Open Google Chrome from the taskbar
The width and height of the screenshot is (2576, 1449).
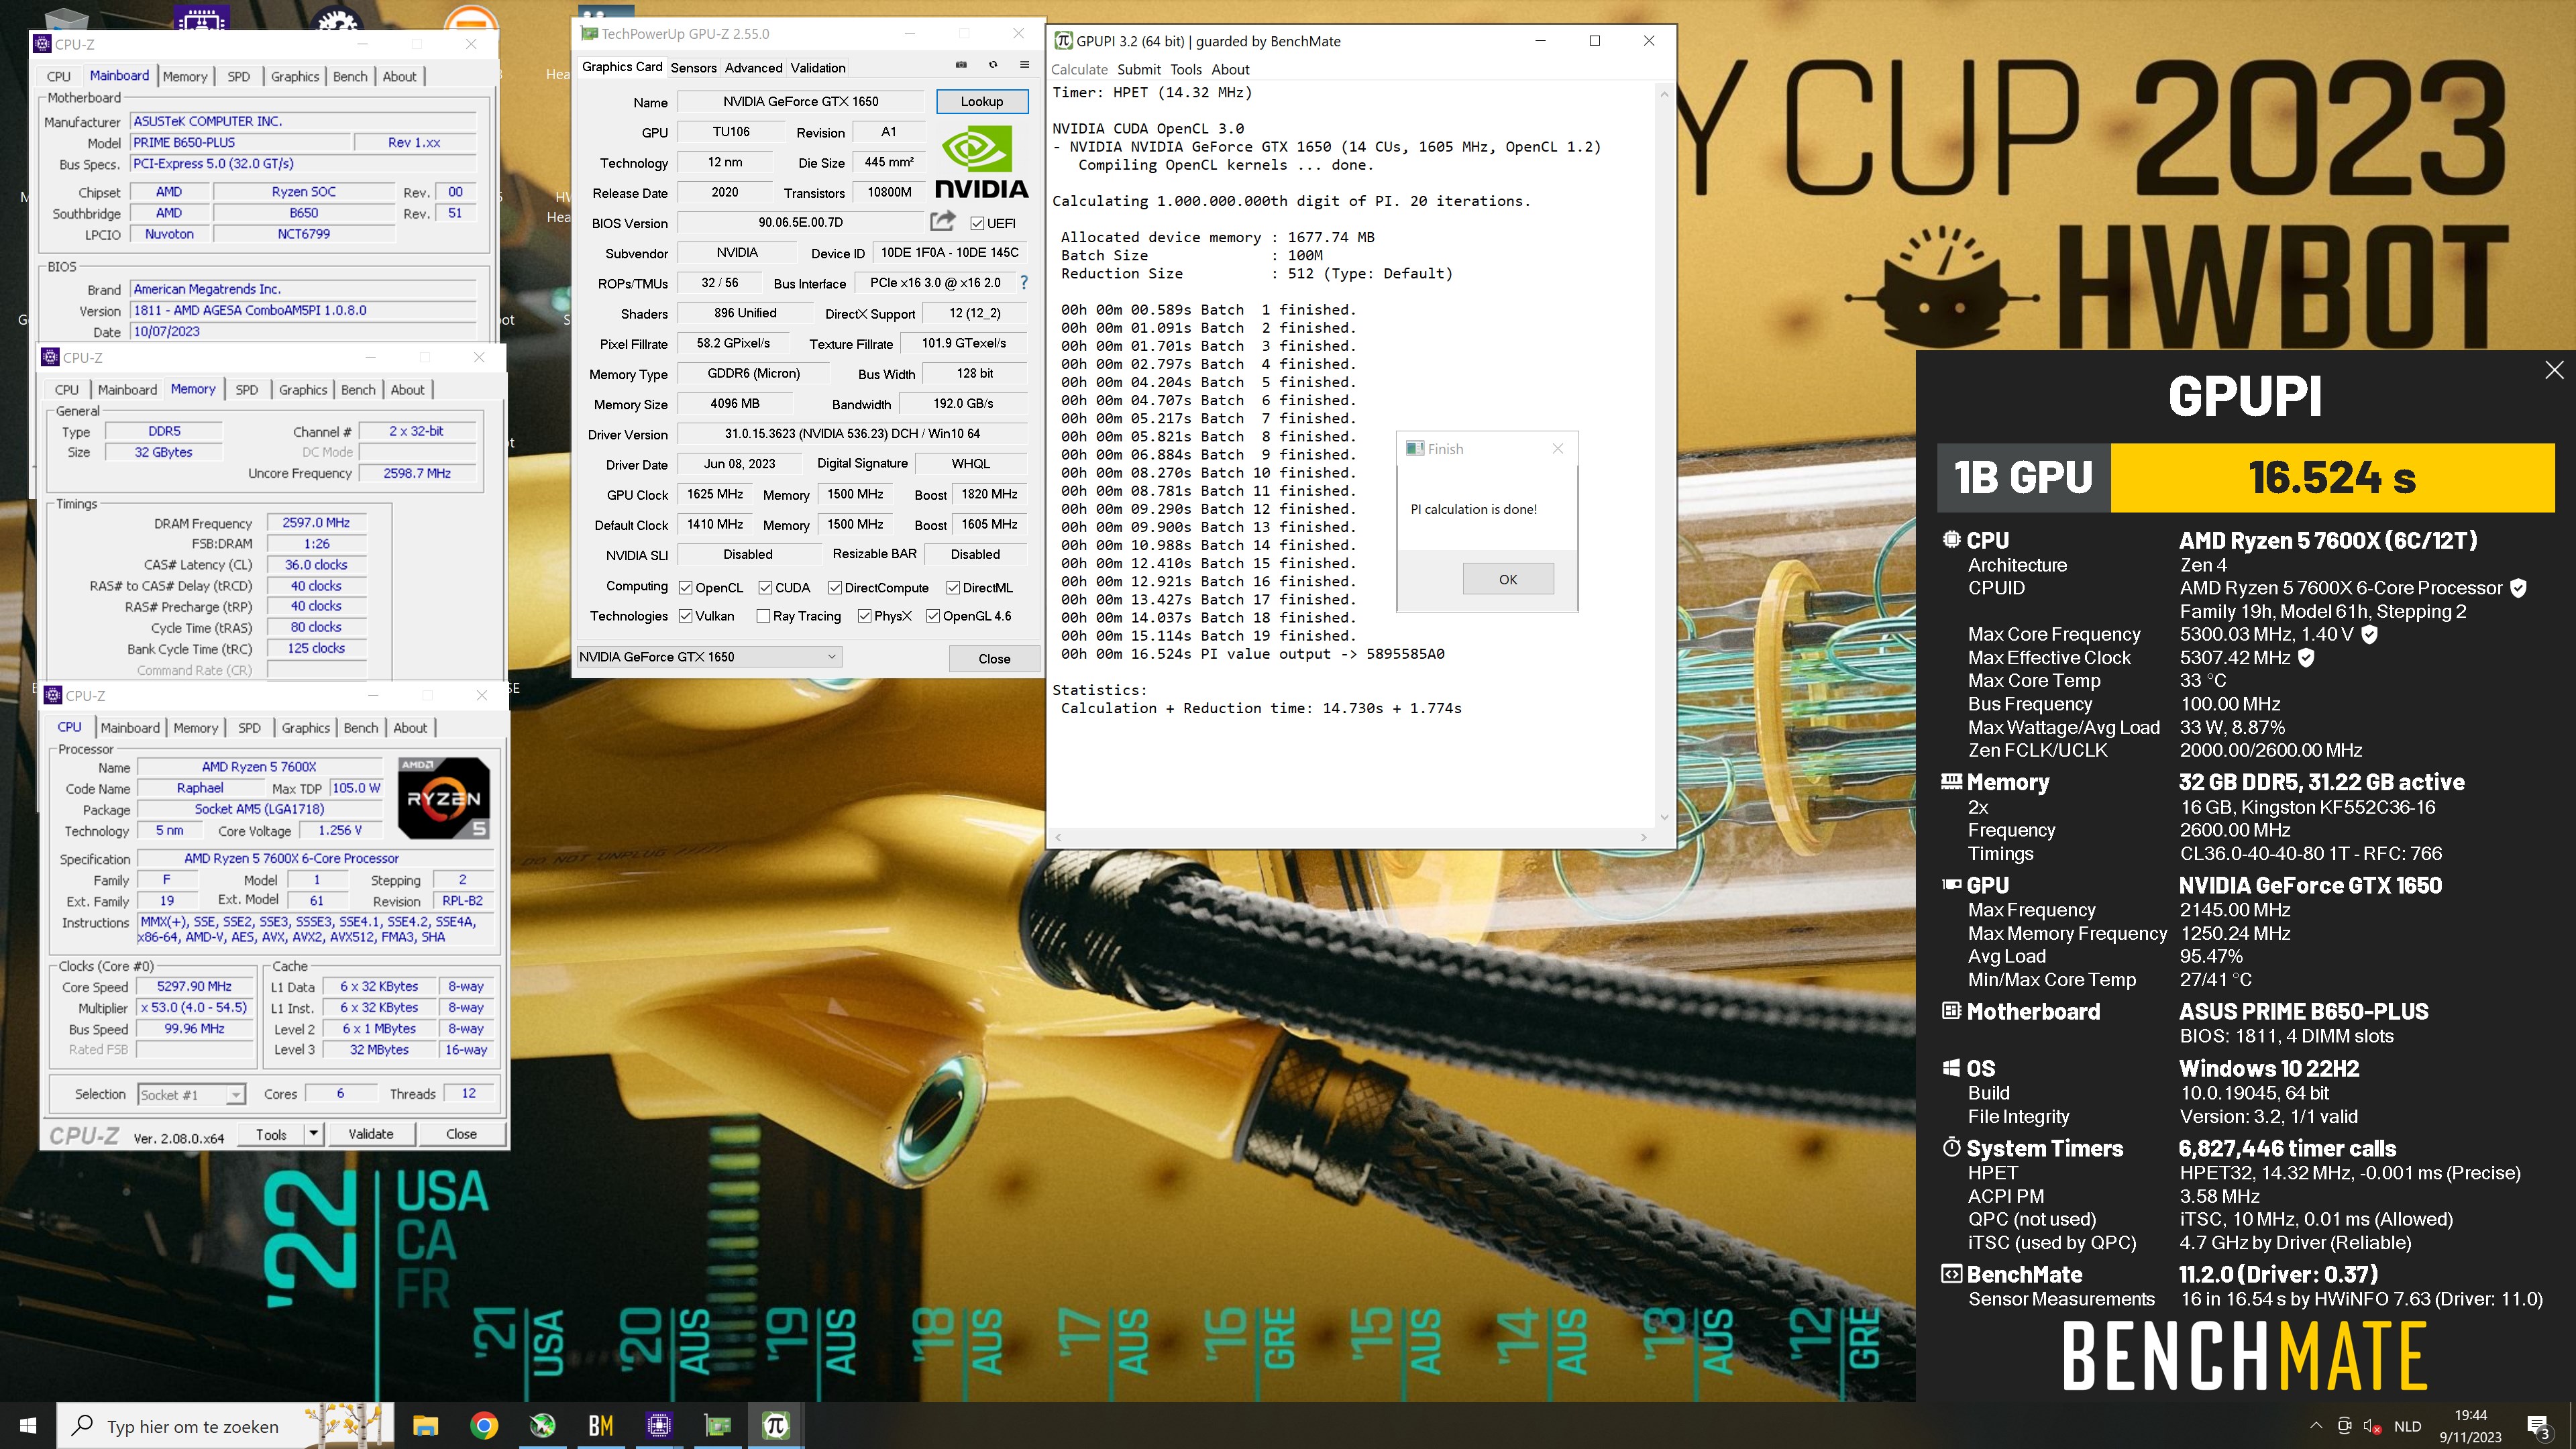click(x=484, y=1425)
